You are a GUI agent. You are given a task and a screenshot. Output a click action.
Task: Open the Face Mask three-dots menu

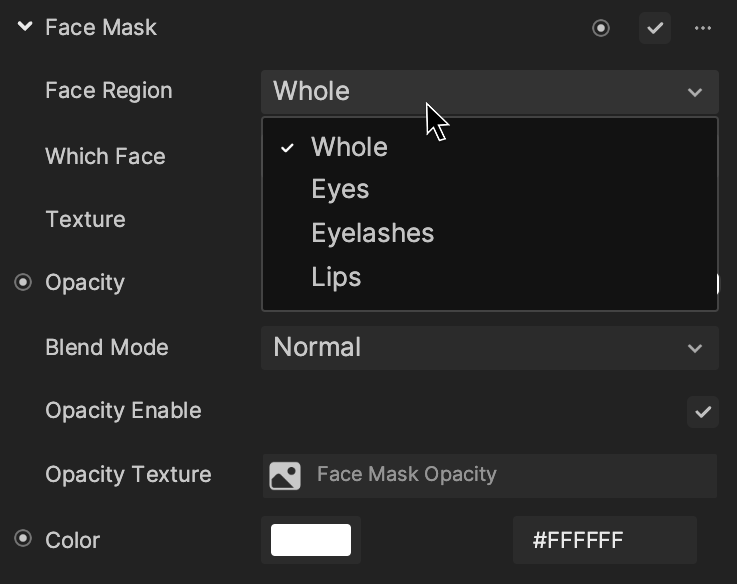tap(703, 28)
